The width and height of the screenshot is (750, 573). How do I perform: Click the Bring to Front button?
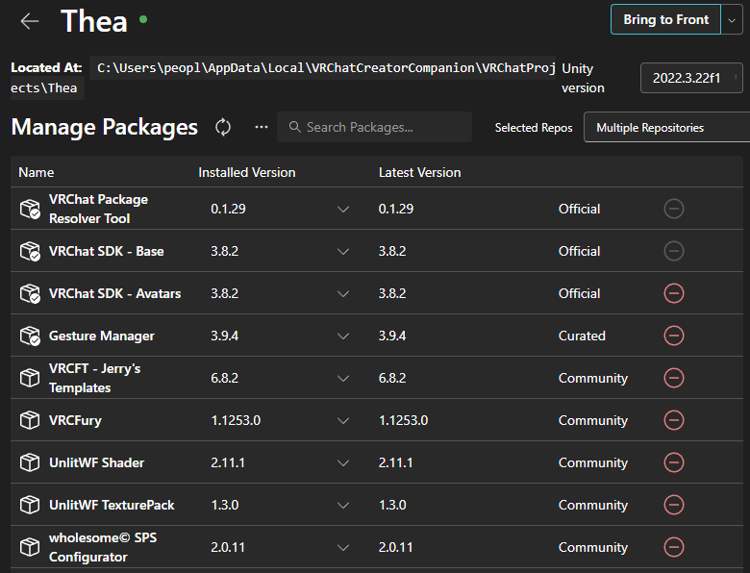click(665, 20)
